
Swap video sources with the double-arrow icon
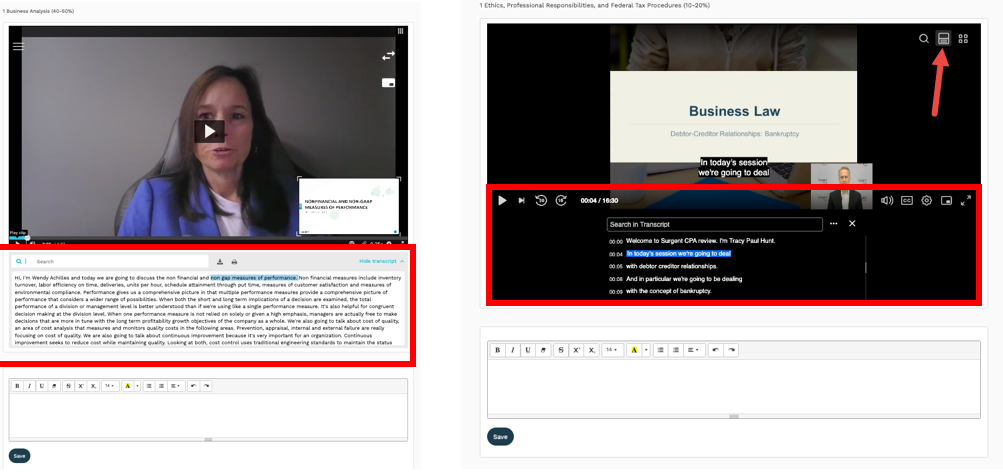coord(388,56)
